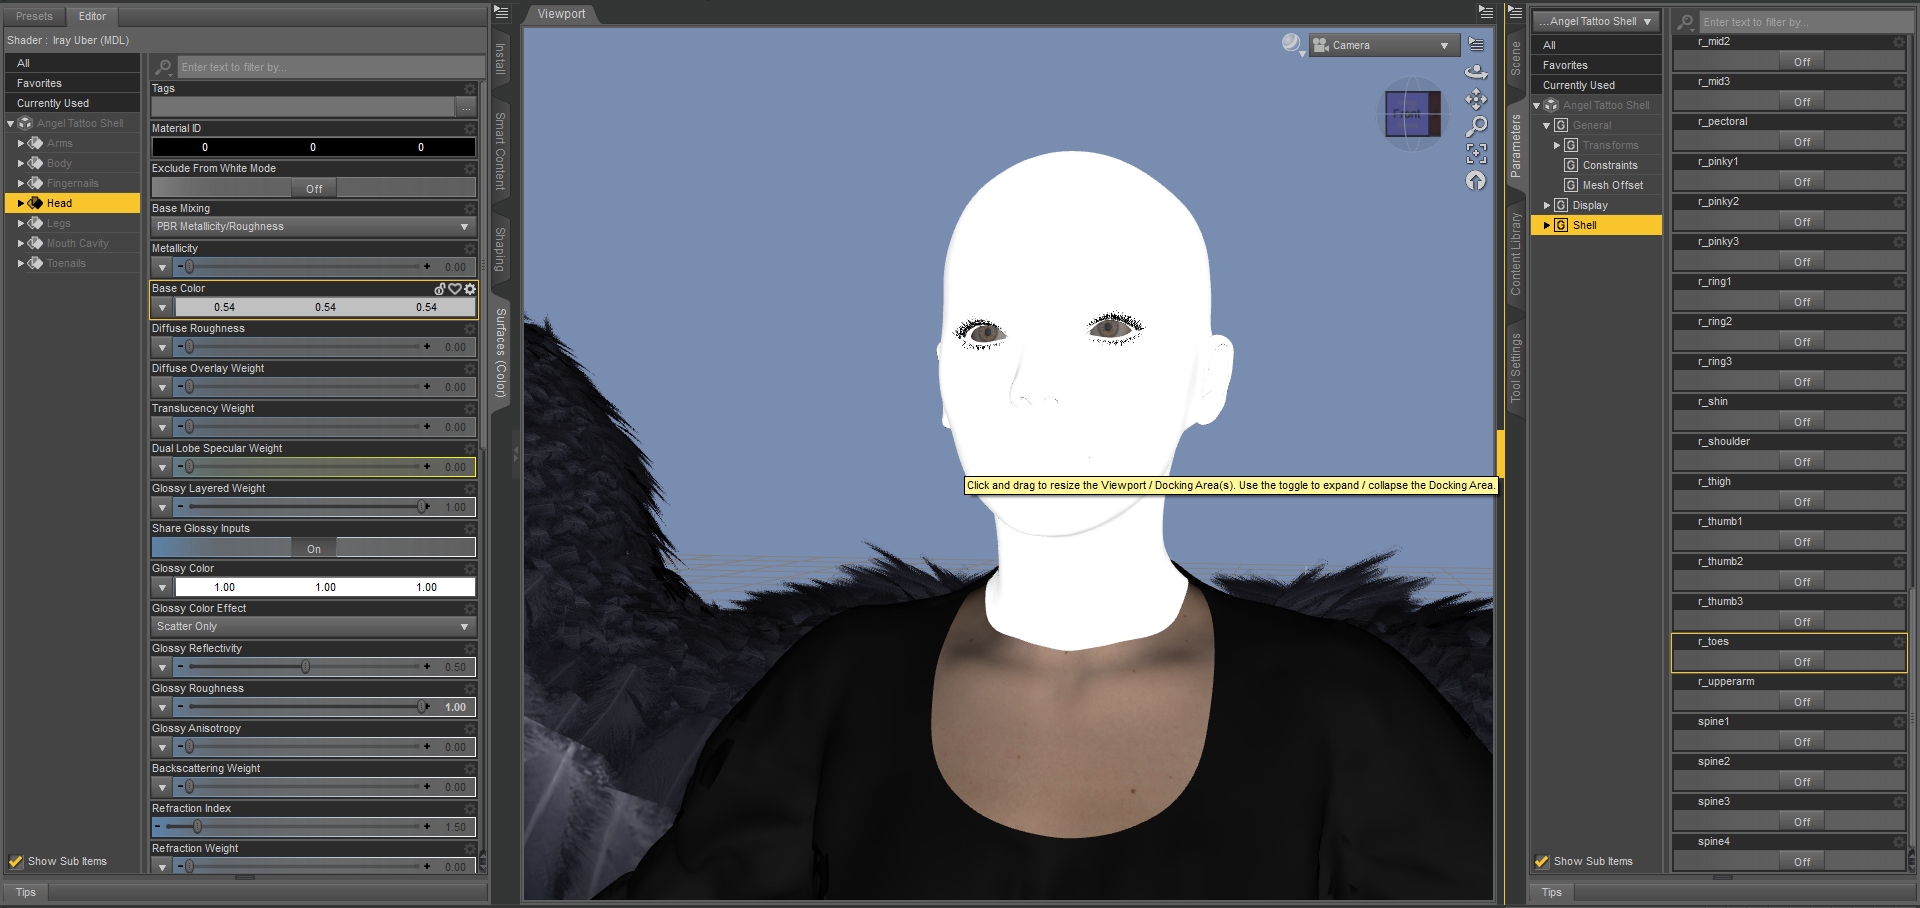The height and width of the screenshot is (908, 1920).
Task: Select Currently Used in Parameters pane
Action: pyautogui.click(x=1597, y=85)
